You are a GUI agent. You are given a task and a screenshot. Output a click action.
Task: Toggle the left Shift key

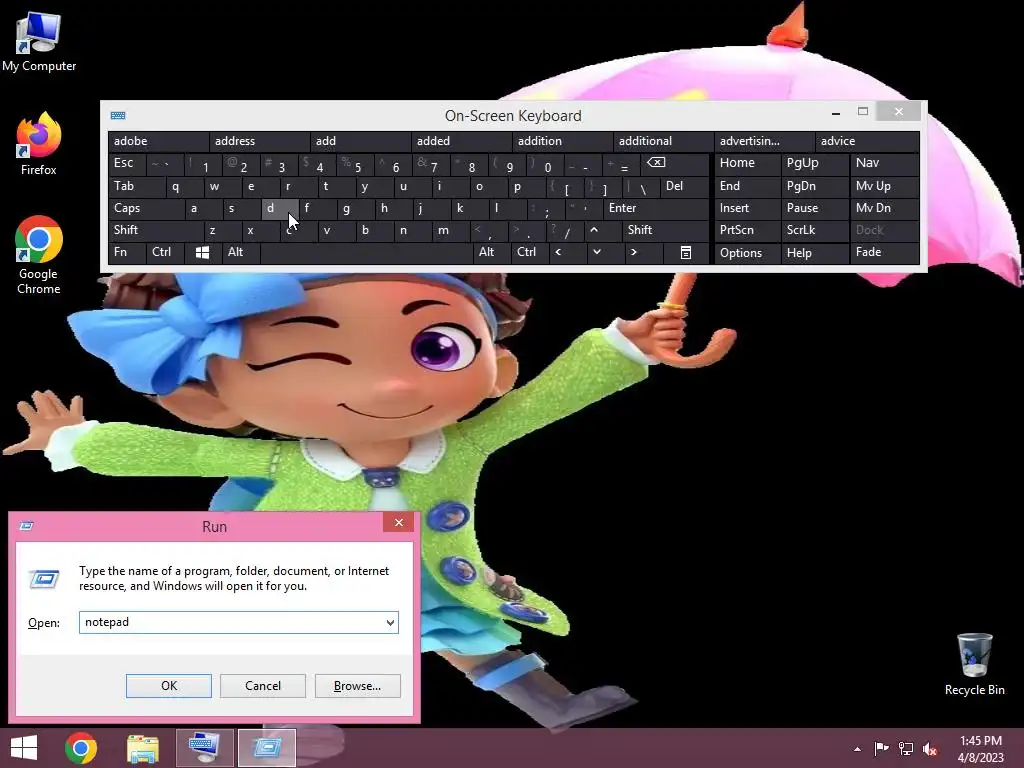point(155,230)
